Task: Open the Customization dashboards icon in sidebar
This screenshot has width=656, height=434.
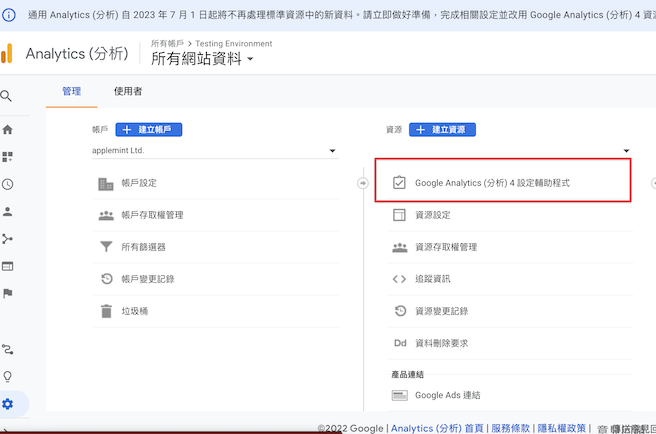Action: click(x=8, y=157)
